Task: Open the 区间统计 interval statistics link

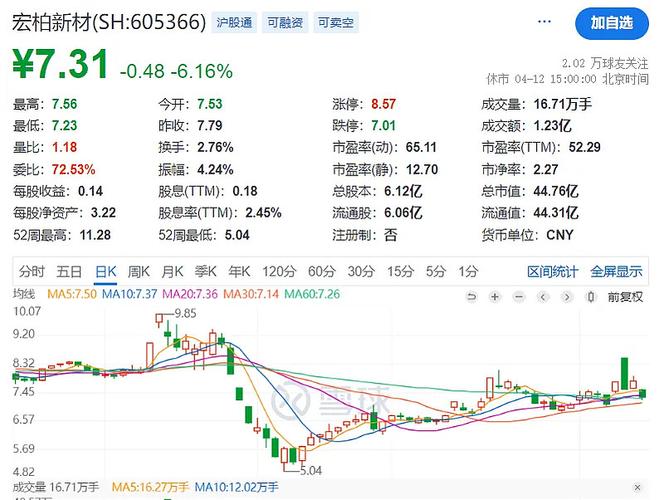Action: click(x=553, y=272)
